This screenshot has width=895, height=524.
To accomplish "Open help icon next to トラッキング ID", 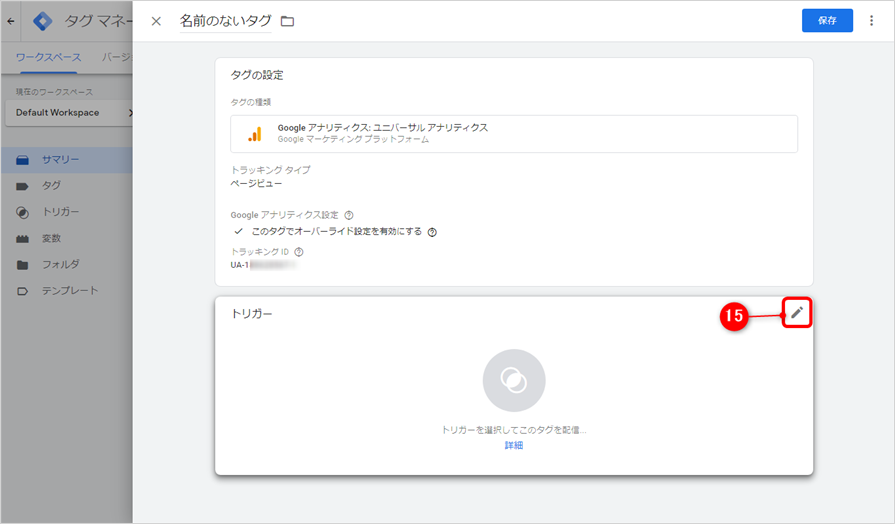I will click(x=299, y=252).
